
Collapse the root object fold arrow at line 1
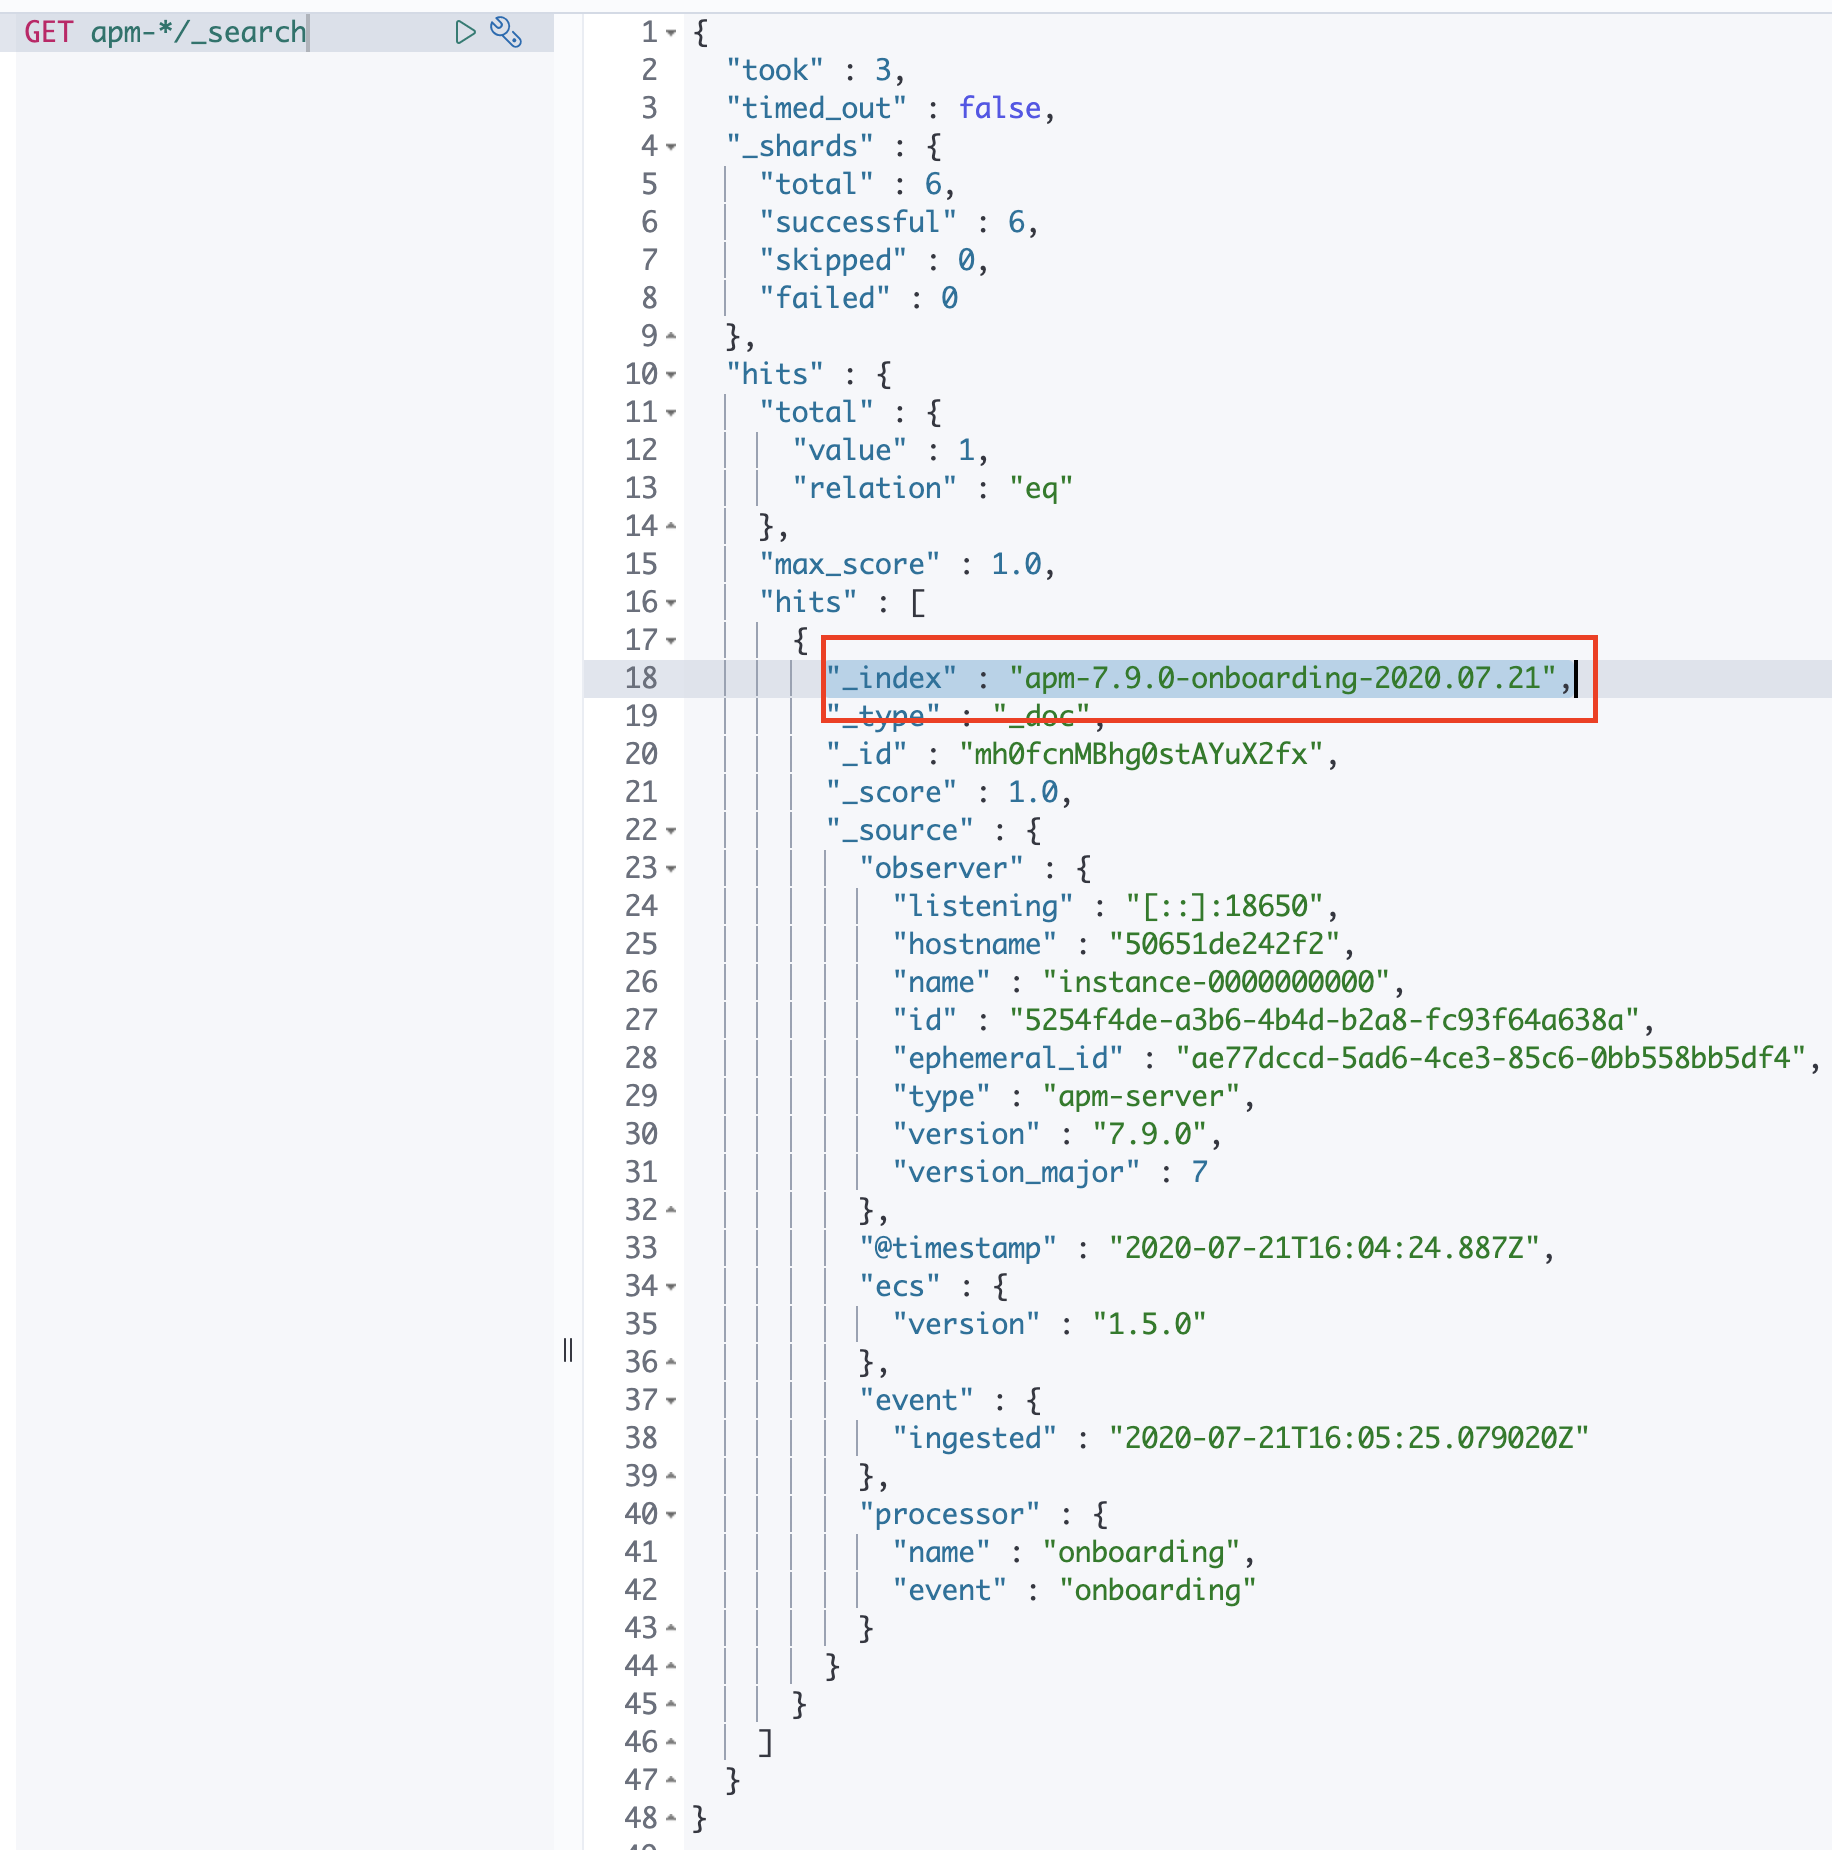coord(671,33)
